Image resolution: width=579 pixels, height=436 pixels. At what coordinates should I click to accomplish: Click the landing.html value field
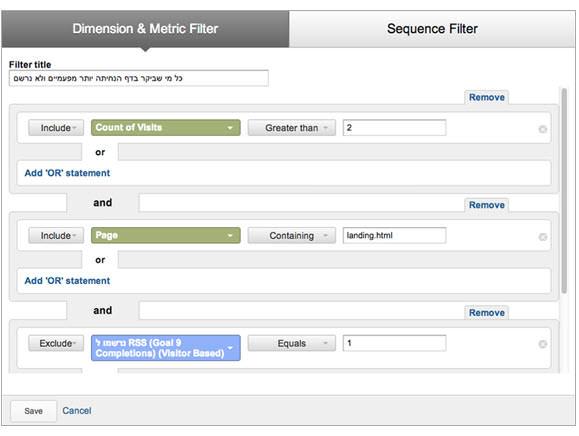[394, 236]
